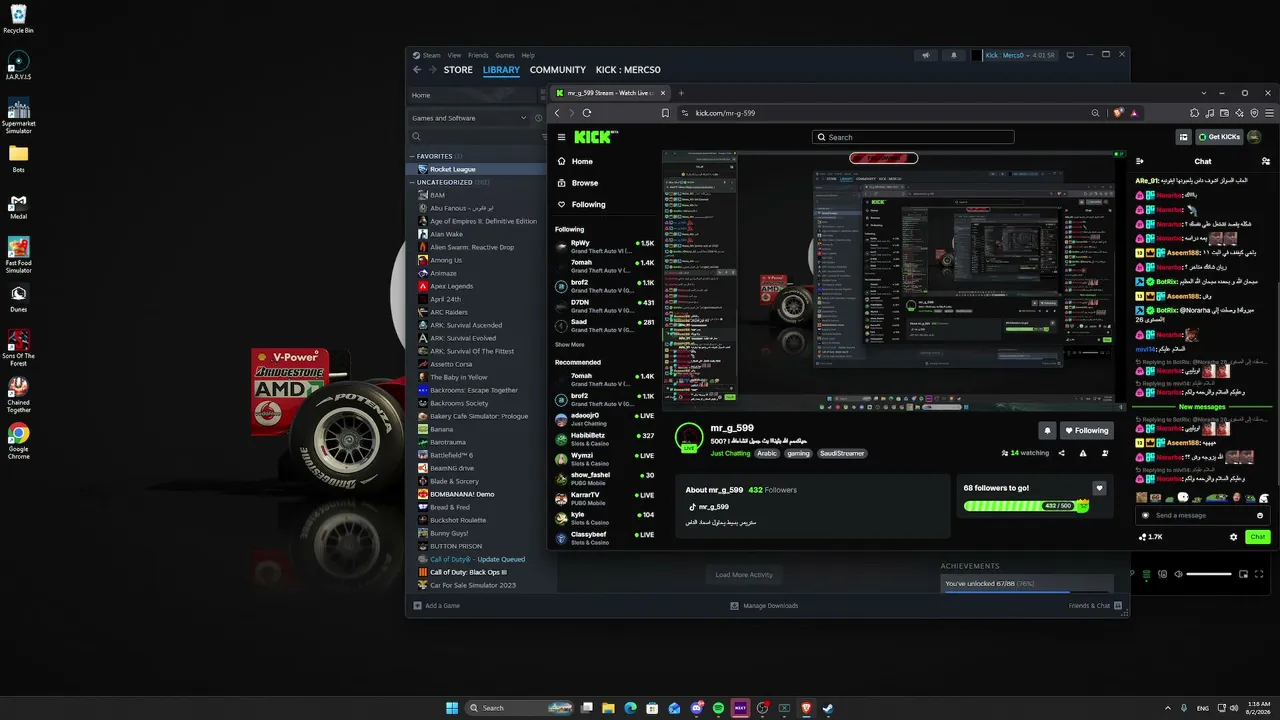
Task: Open emote picker in message box
Action: (1261, 515)
